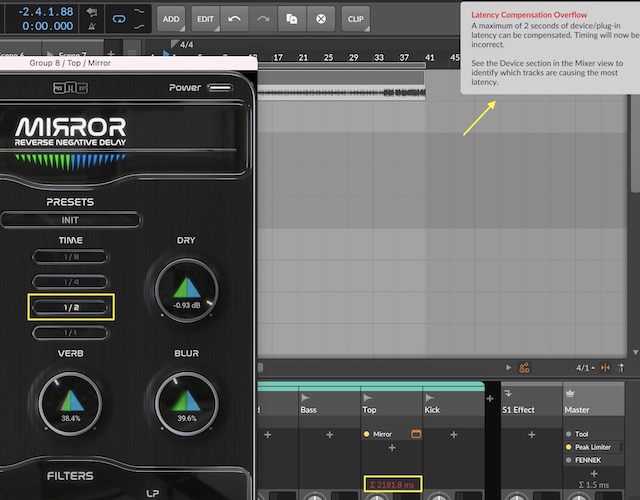The width and height of the screenshot is (640, 500).
Task: Open the EDIT dropdown menu
Action: 204,18
